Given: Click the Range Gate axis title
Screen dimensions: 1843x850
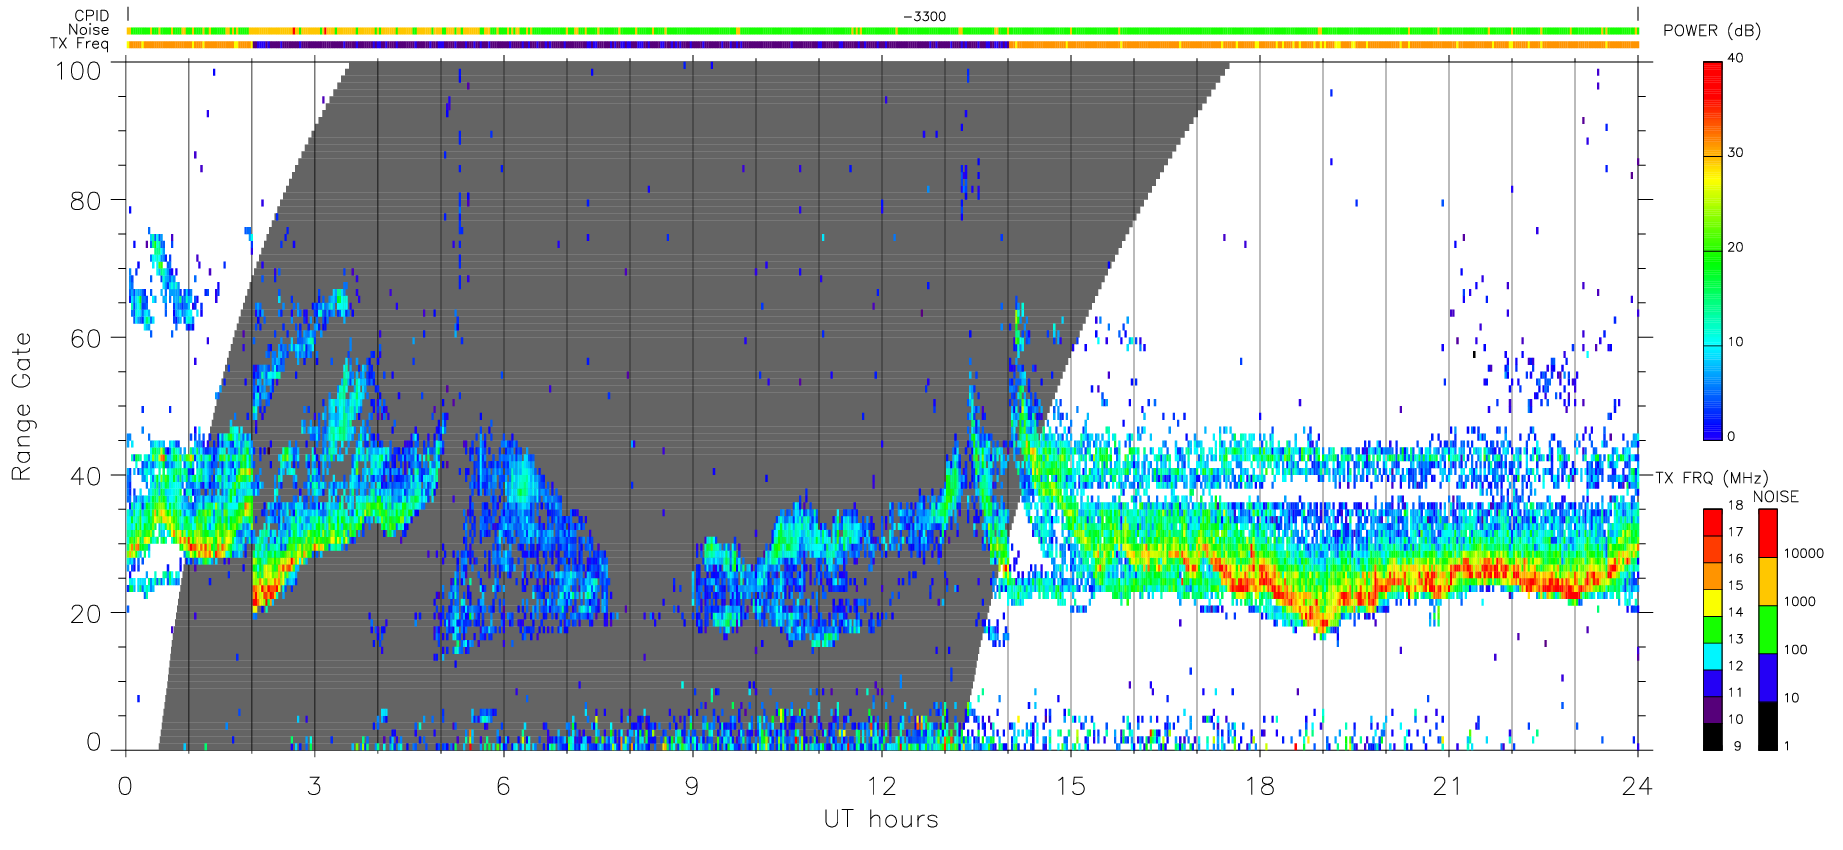Looking at the screenshot, I should pyautogui.click(x=21, y=407).
